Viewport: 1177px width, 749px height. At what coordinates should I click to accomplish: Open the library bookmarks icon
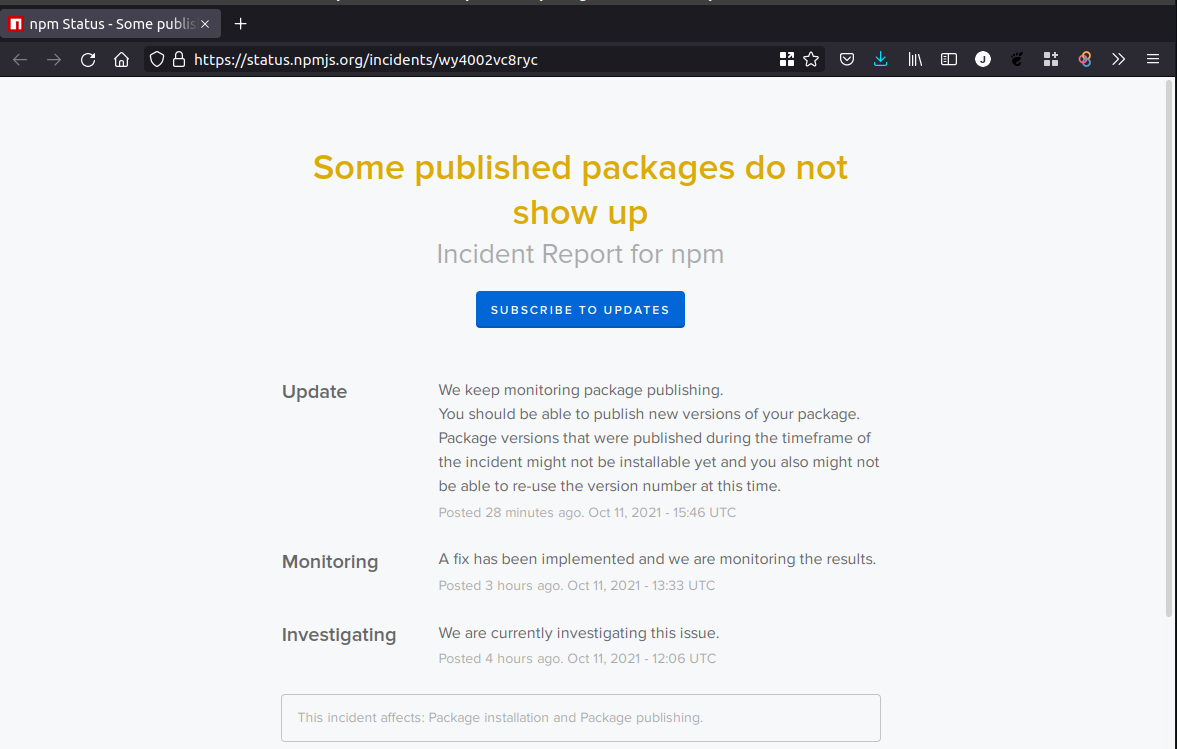(915, 60)
